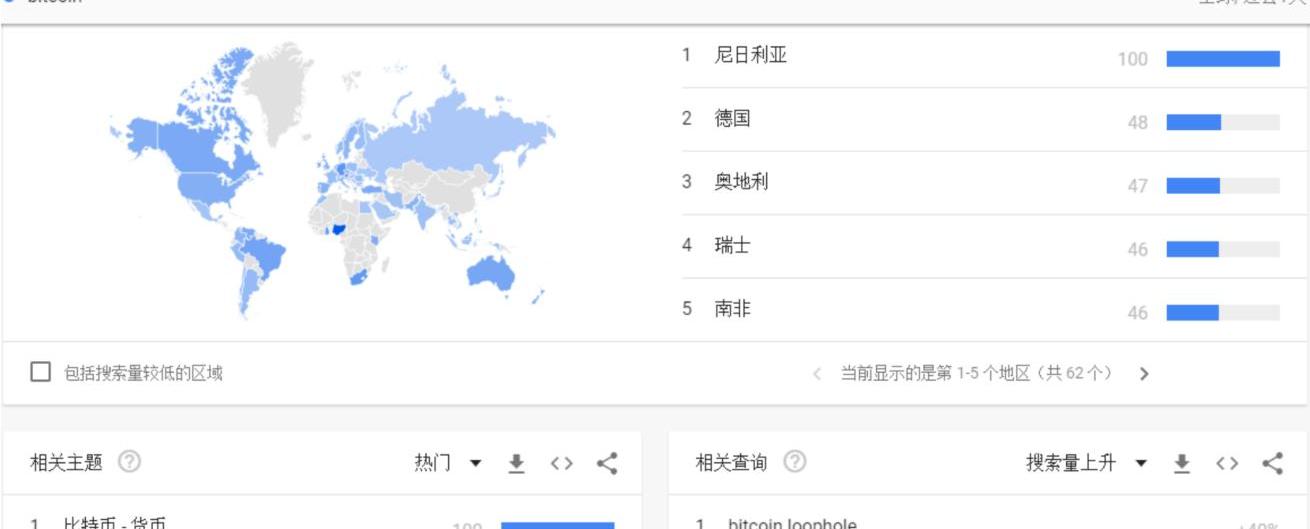Download the 相关主题 data as CSV

(516, 463)
